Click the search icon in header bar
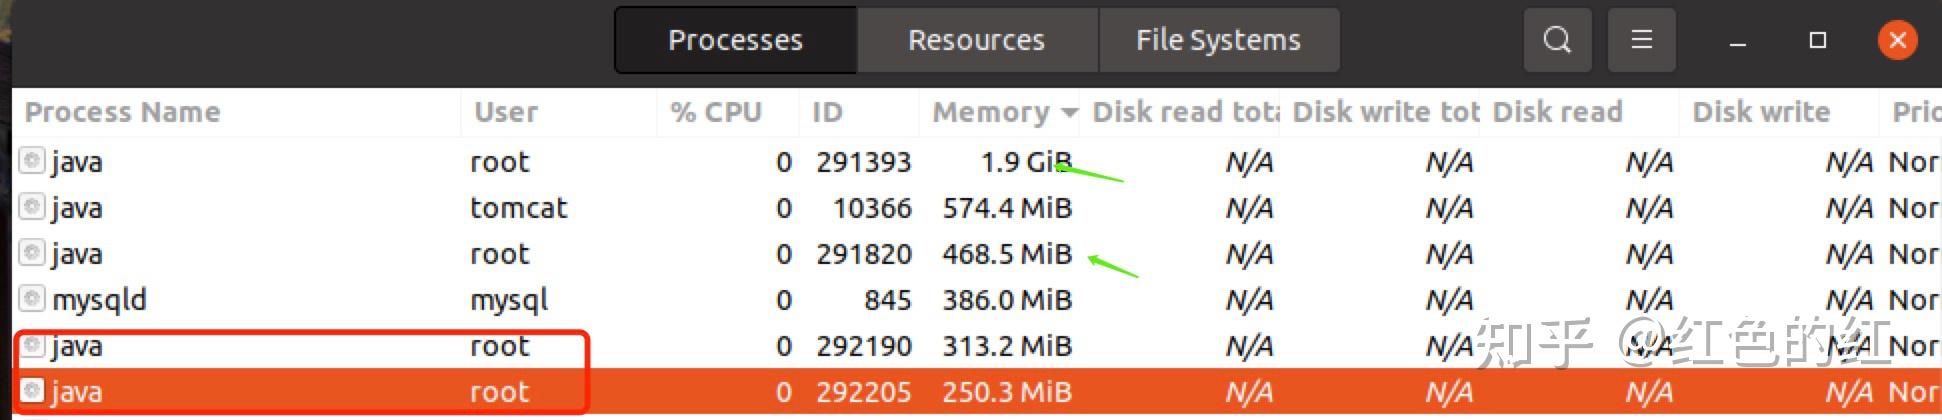The image size is (1942, 420). [x=1557, y=40]
